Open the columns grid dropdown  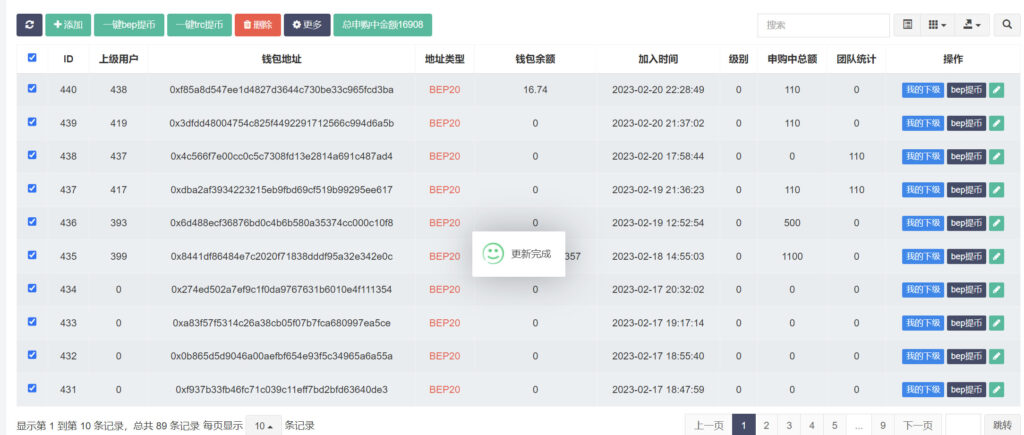tap(937, 24)
